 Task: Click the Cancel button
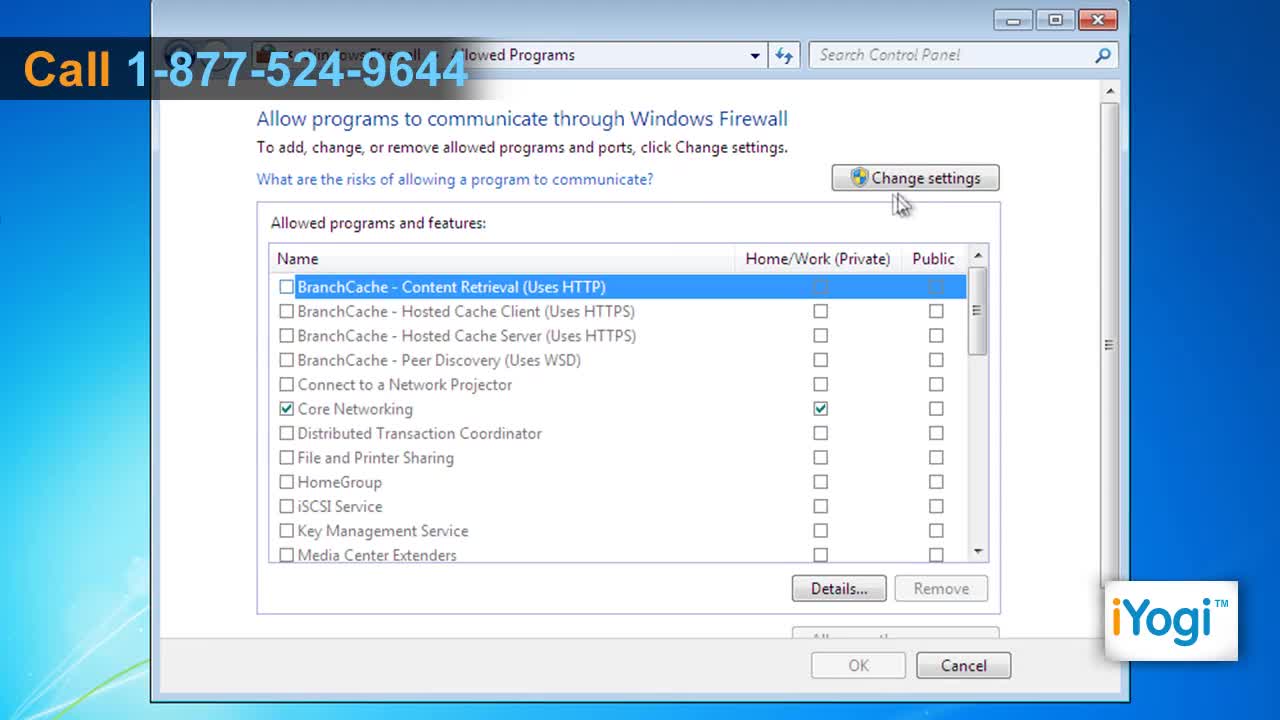pos(963,666)
